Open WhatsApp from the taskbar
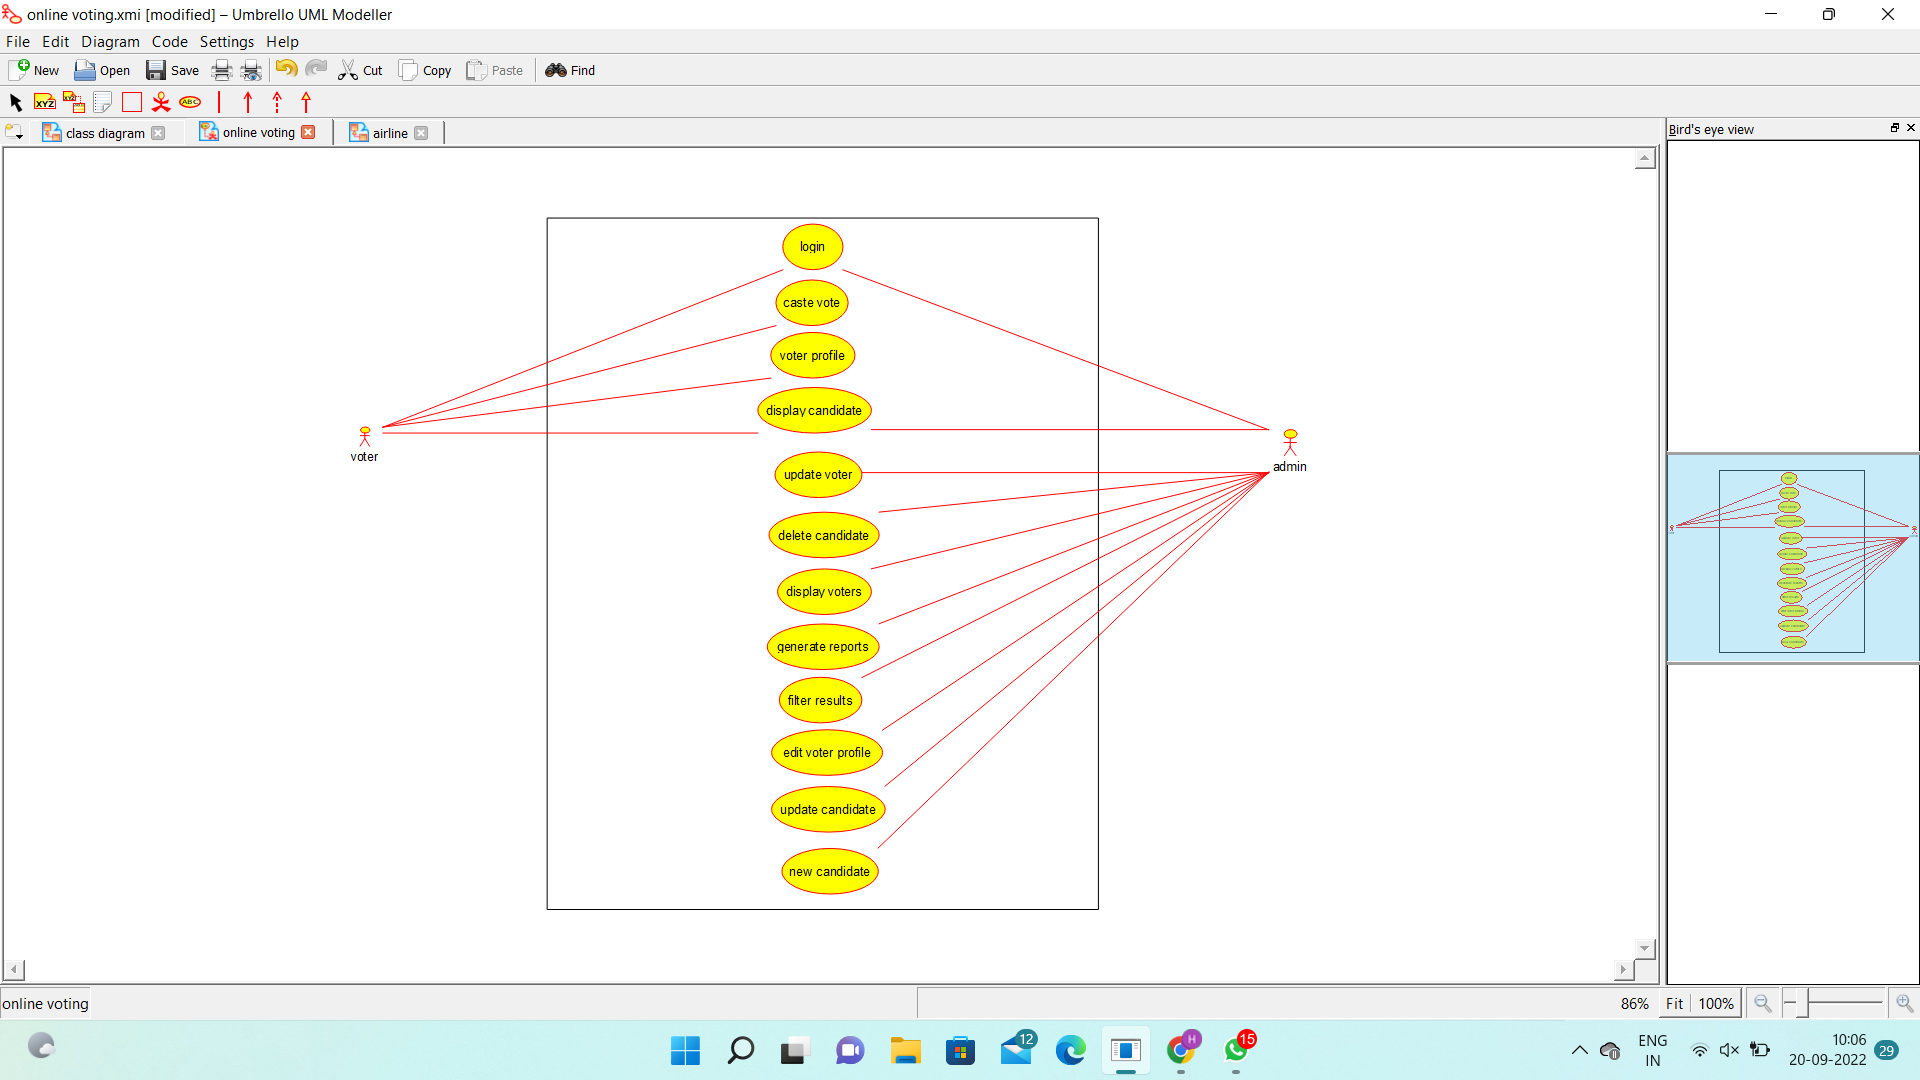This screenshot has height=1080, width=1920. (x=1237, y=1050)
